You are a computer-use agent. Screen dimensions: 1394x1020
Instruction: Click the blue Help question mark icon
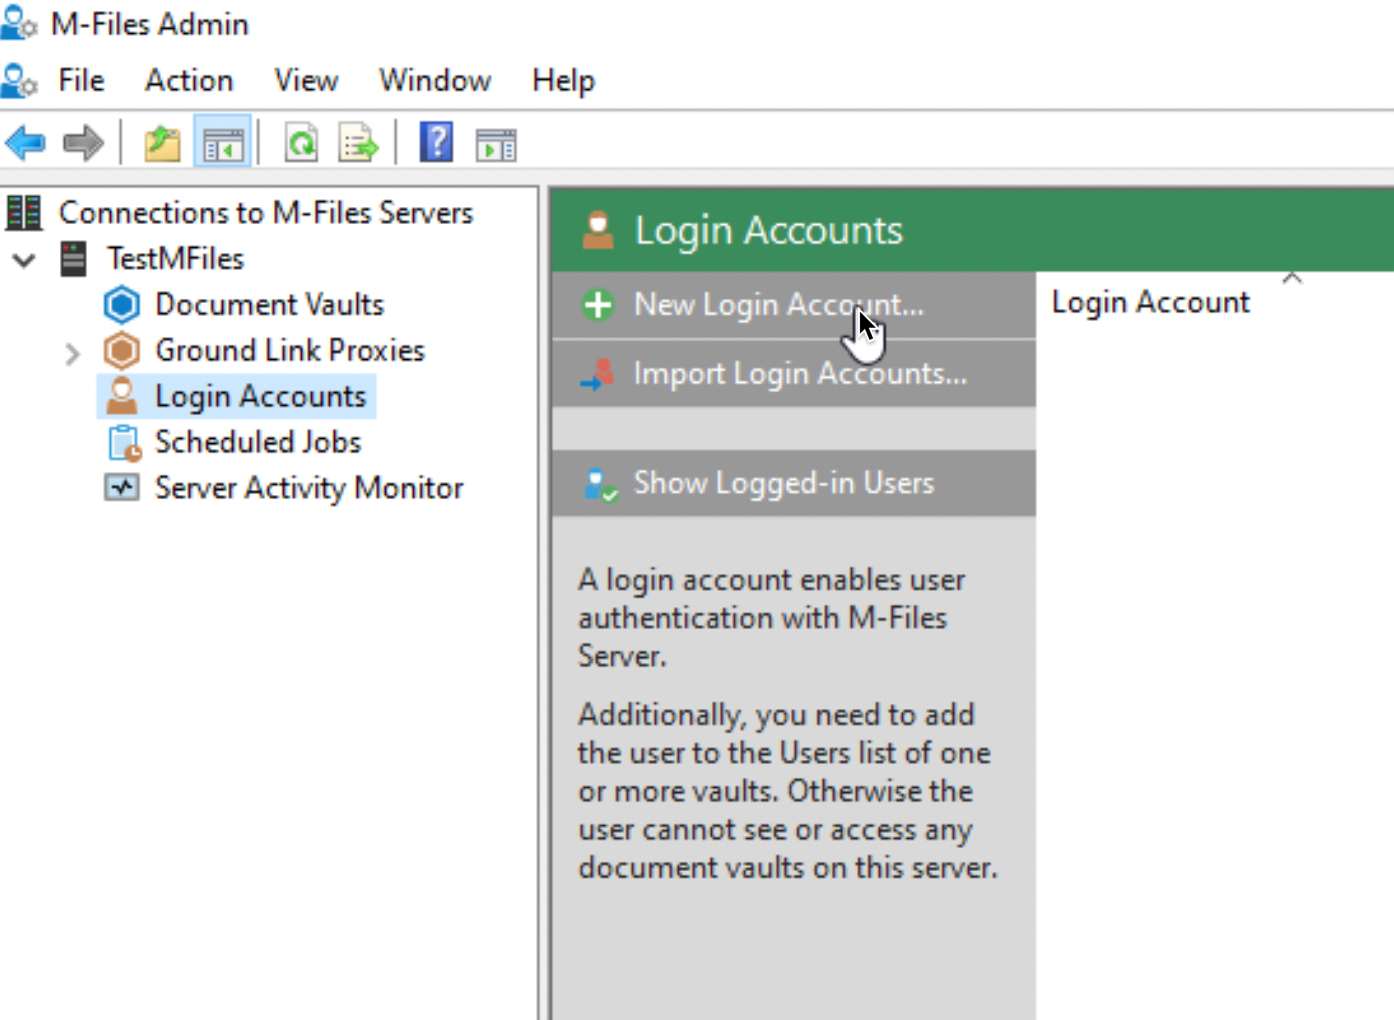[x=436, y=143]
